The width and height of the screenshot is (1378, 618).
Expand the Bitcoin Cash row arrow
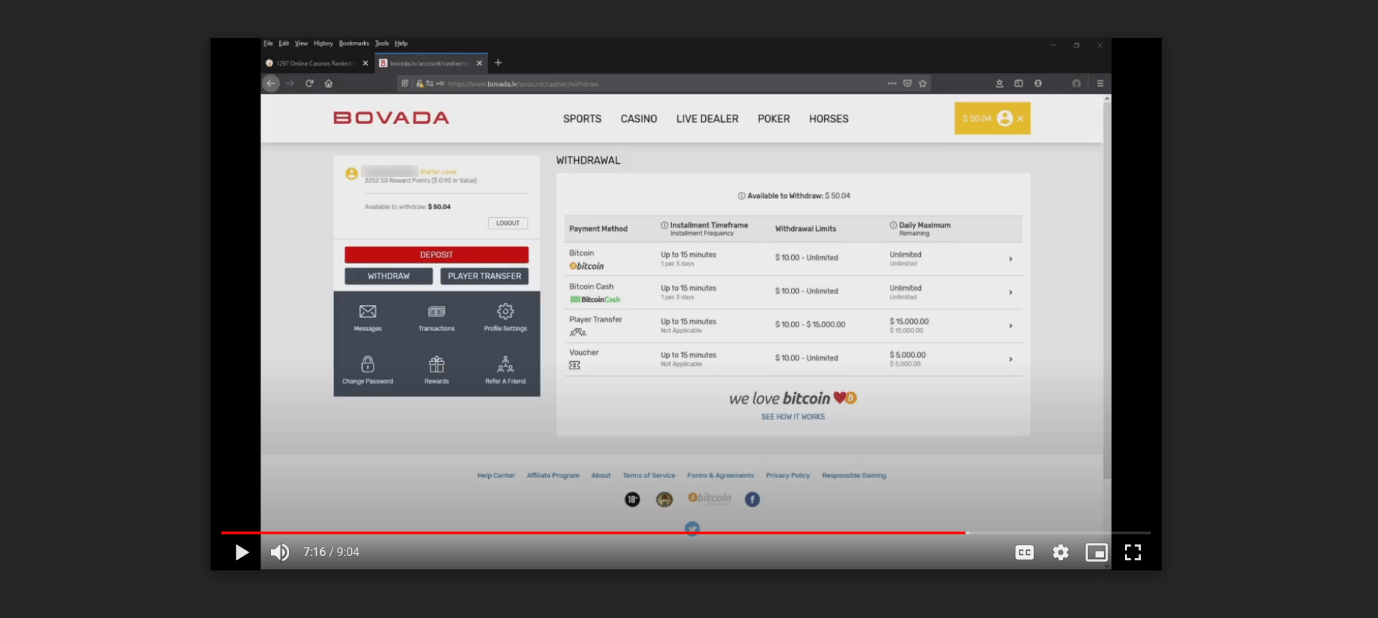[1010, 292]
